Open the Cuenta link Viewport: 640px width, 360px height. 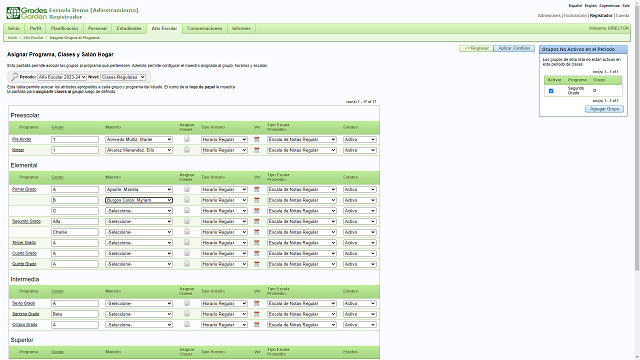pyautogui.click(x=622, y=16)
